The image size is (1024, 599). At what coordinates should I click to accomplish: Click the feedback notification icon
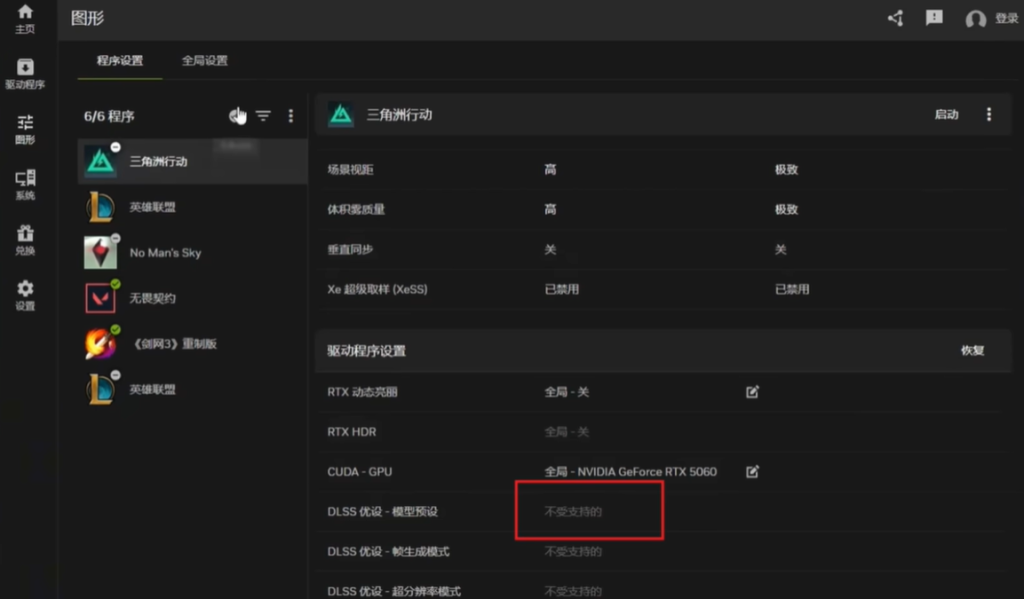(934, 18)
